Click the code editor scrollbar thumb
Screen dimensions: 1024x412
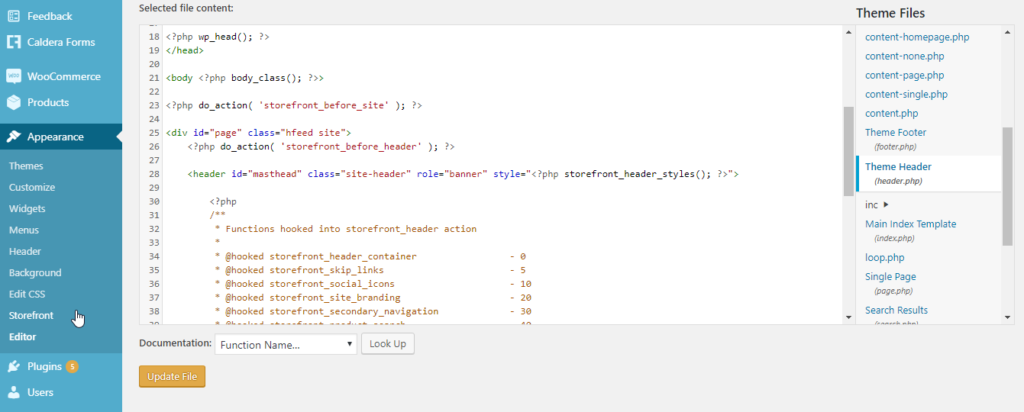848,151
